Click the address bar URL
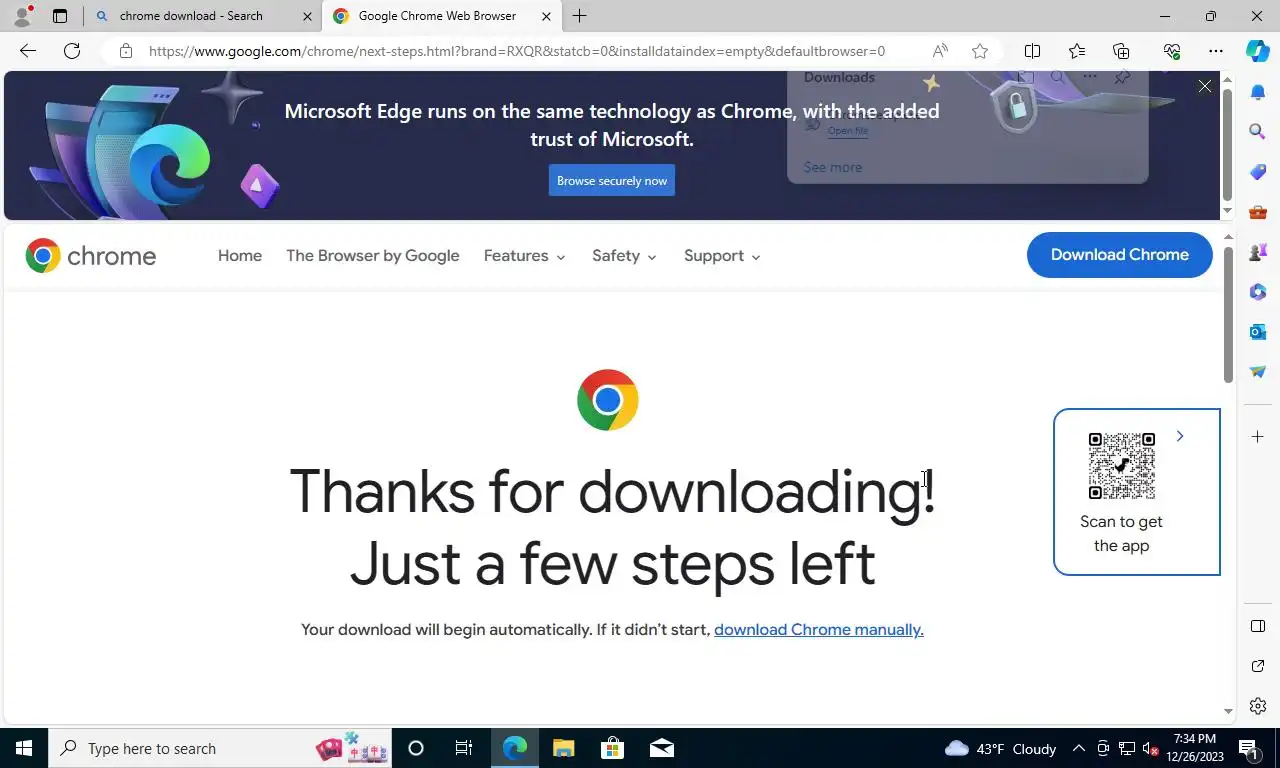Screen dimensions: 1280x768 (x=517, y=51)
